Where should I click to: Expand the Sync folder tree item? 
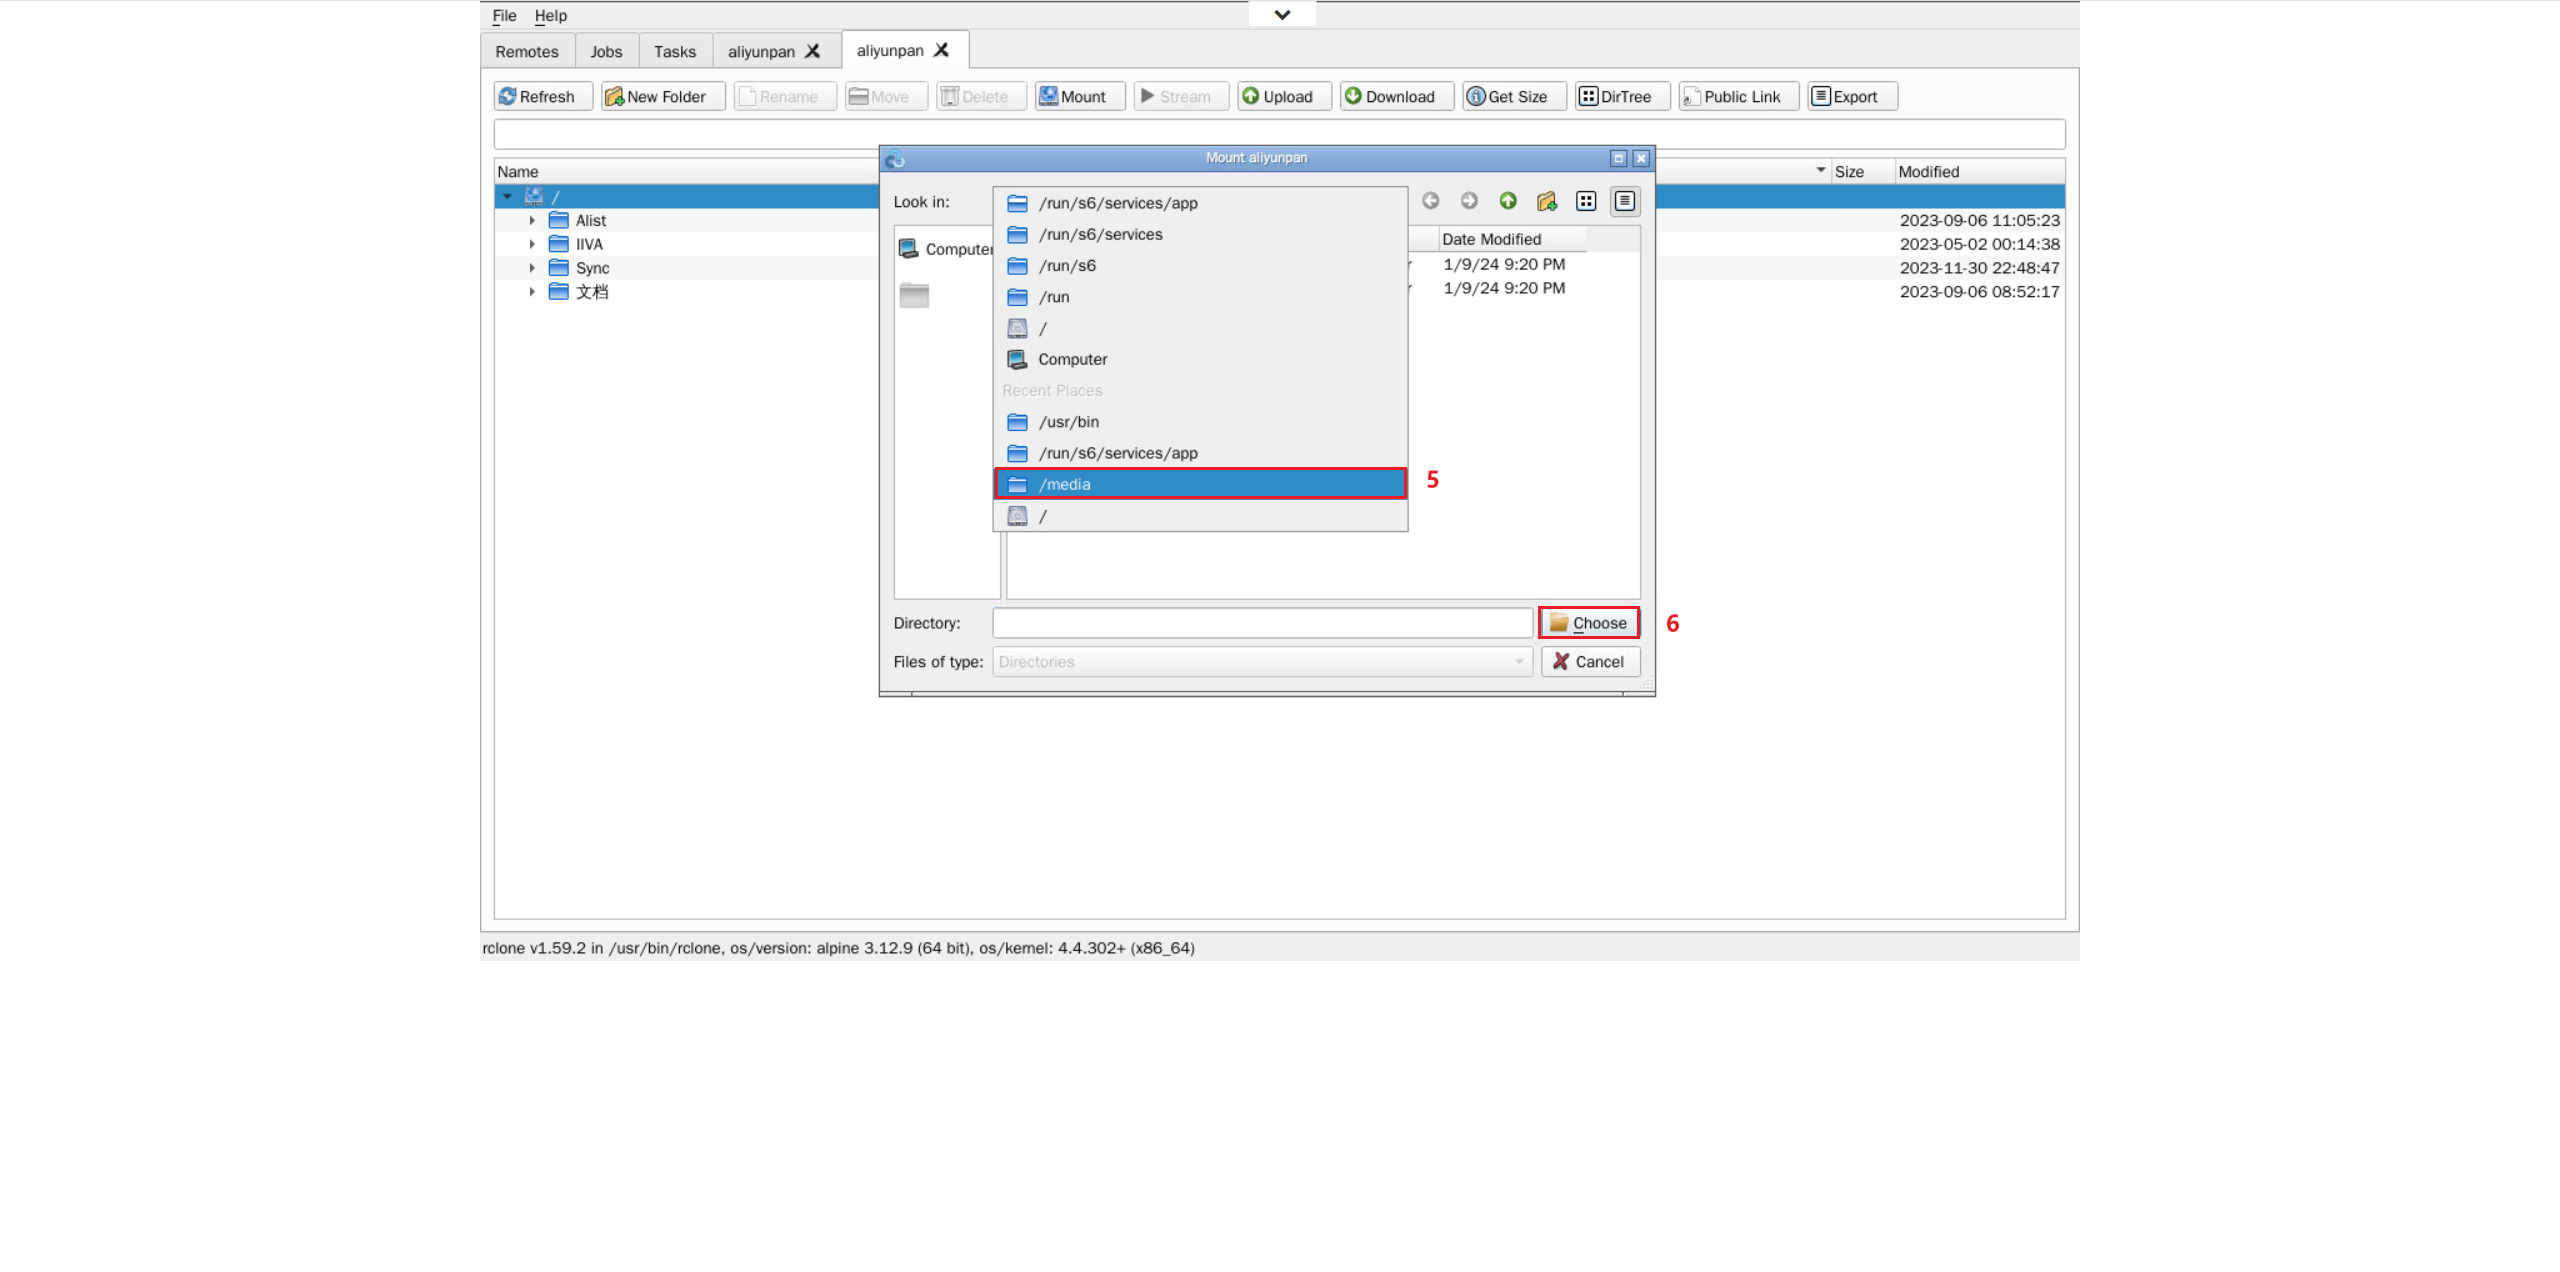[x=532, y=268]
